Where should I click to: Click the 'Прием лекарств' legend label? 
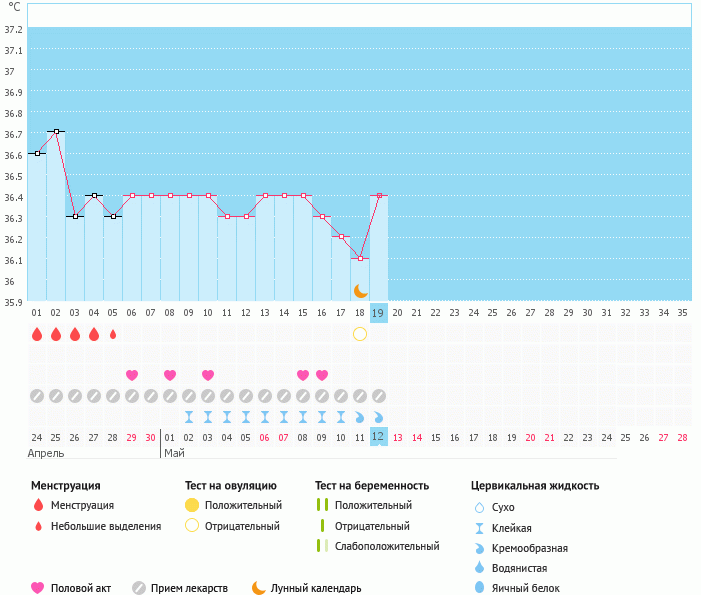[x=189, y=589]
